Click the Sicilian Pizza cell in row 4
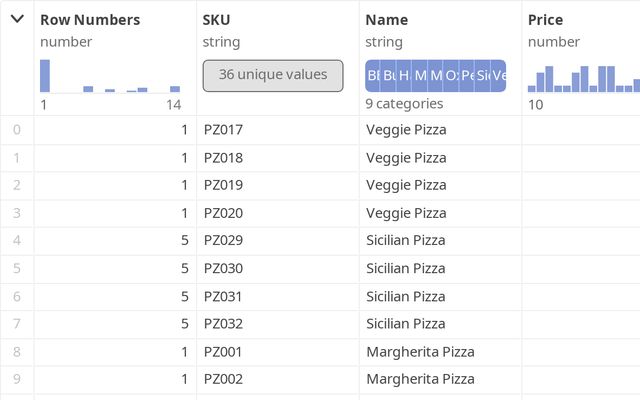Image resolution: width=640 pixels, height=400 pixels. point(406,241)
